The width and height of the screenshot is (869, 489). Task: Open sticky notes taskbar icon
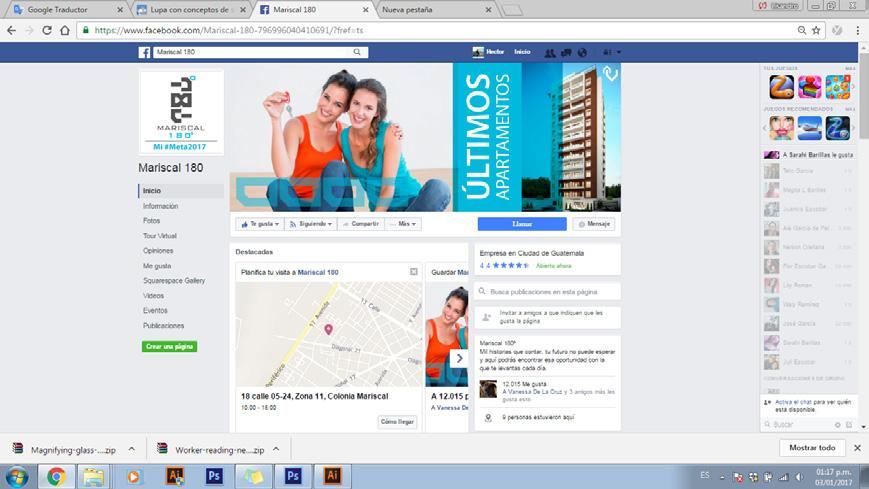[x=253, y=477]
